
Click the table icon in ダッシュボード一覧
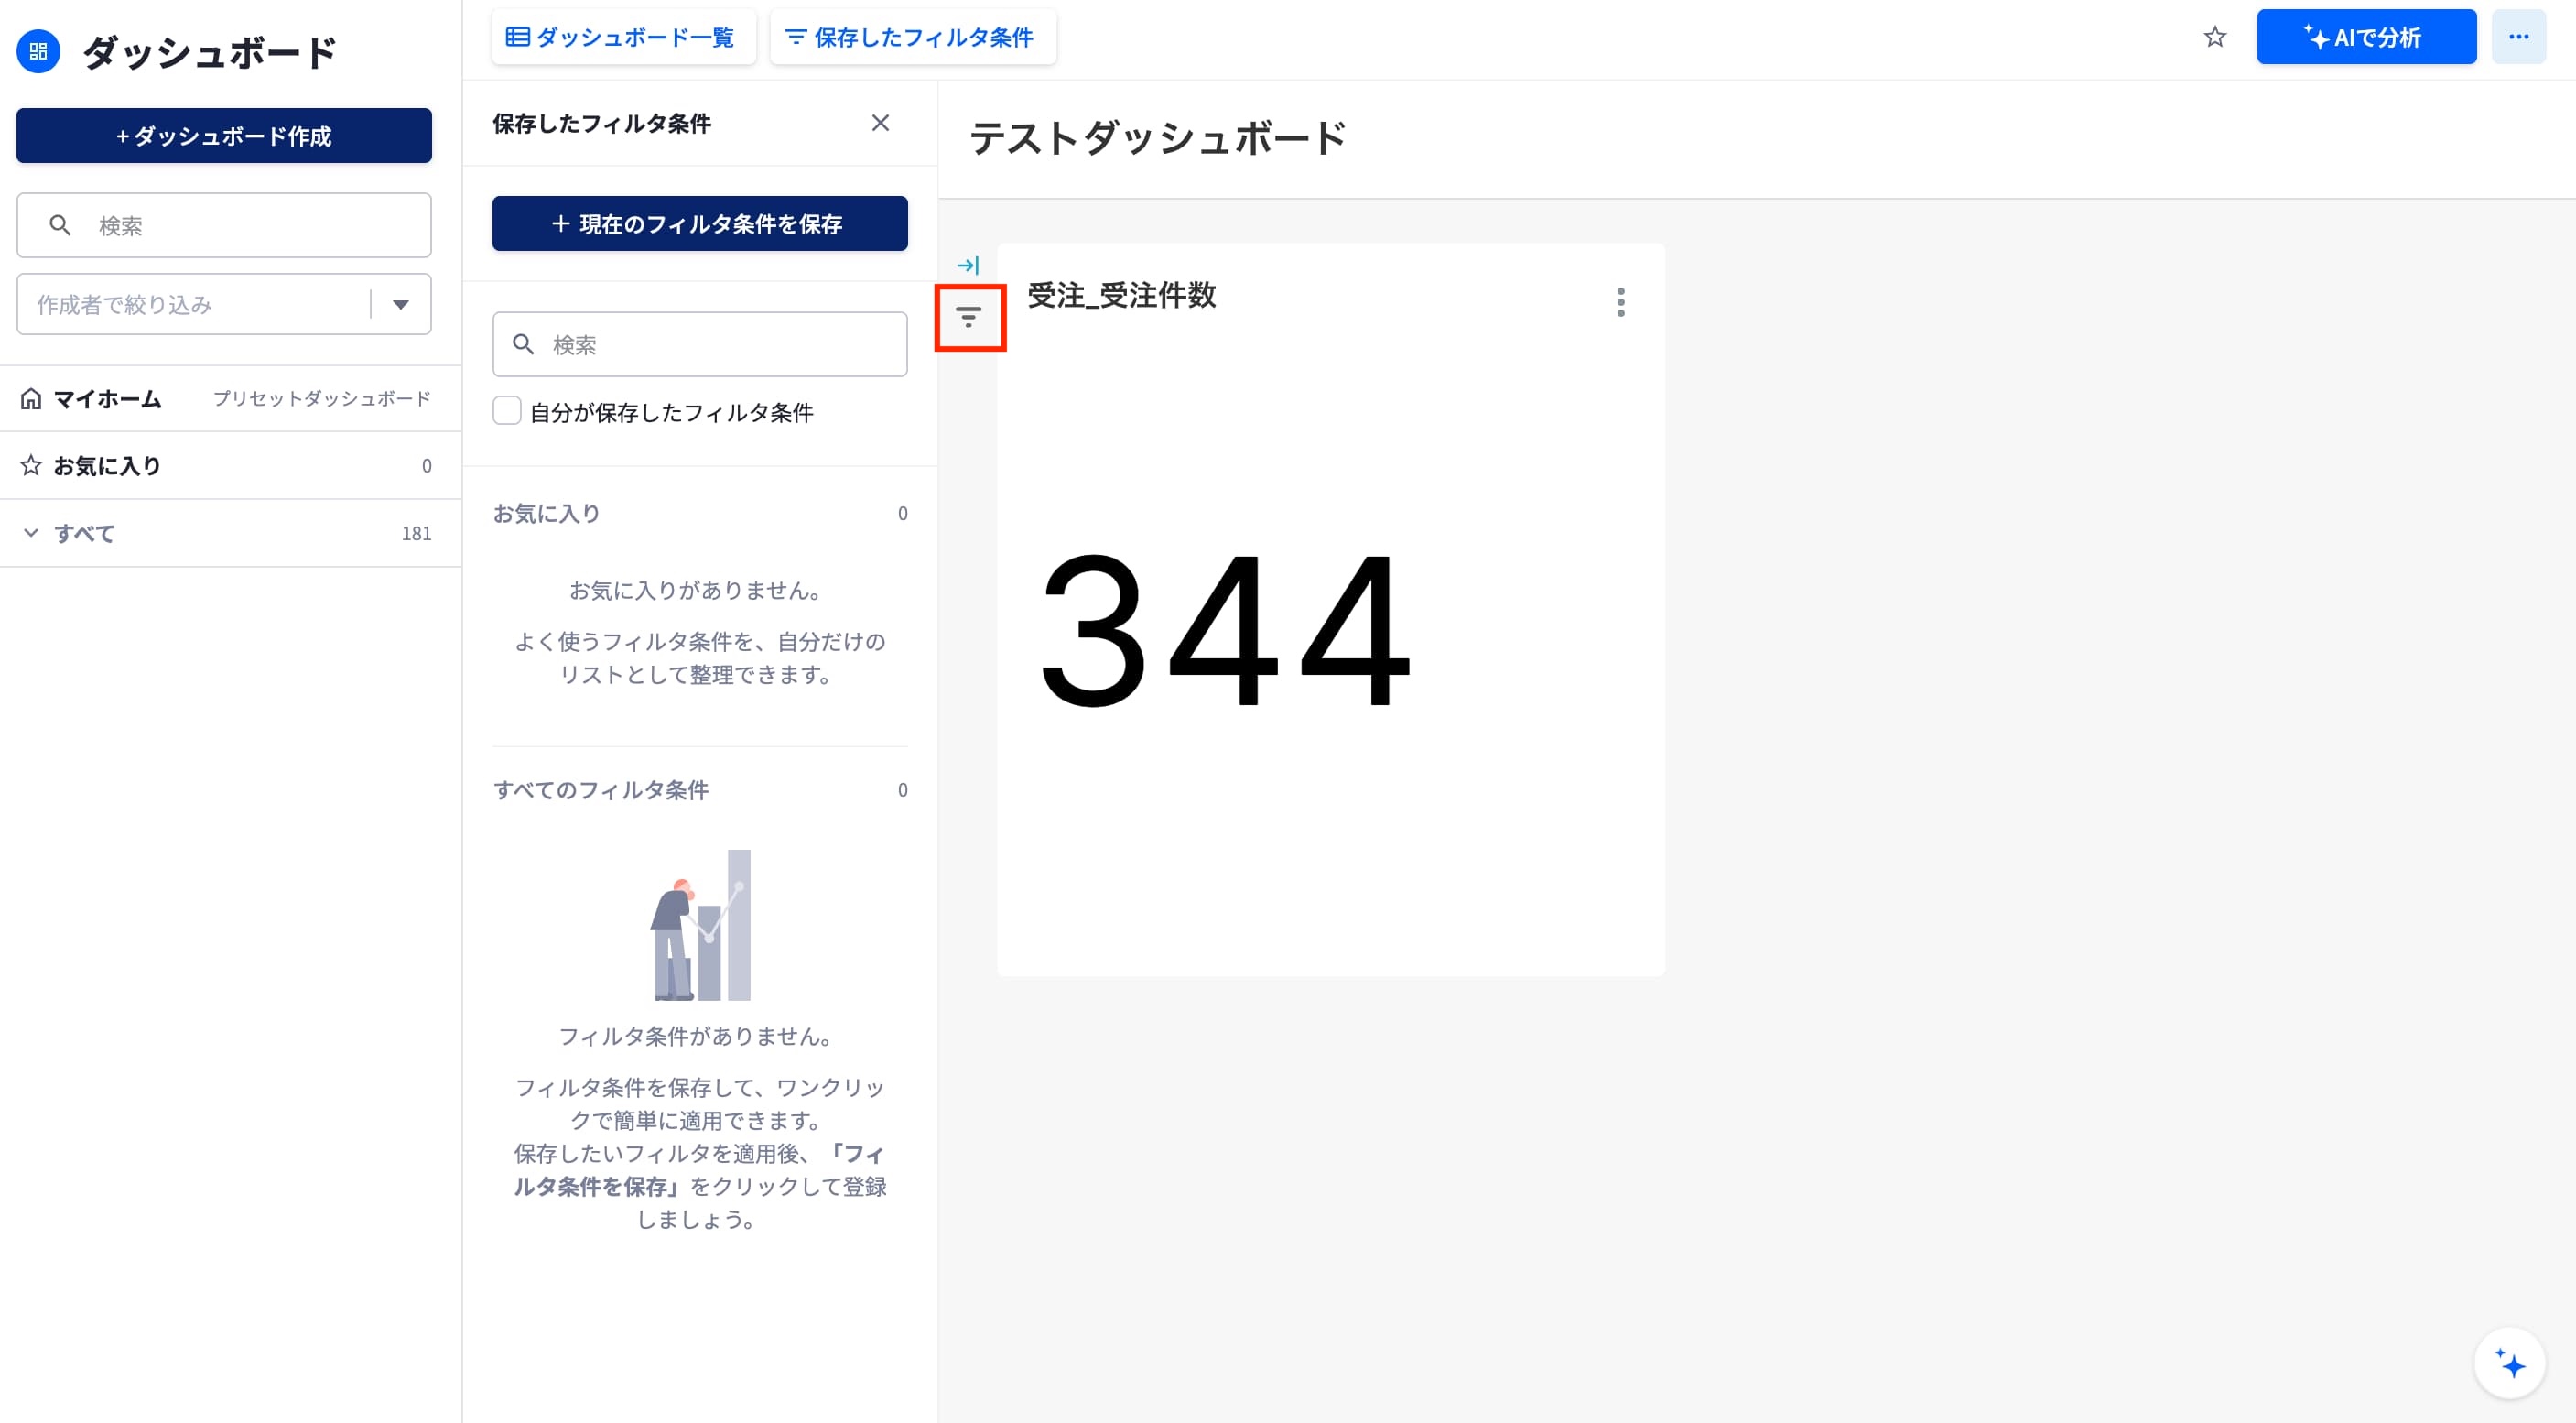(x=517, y=37)
